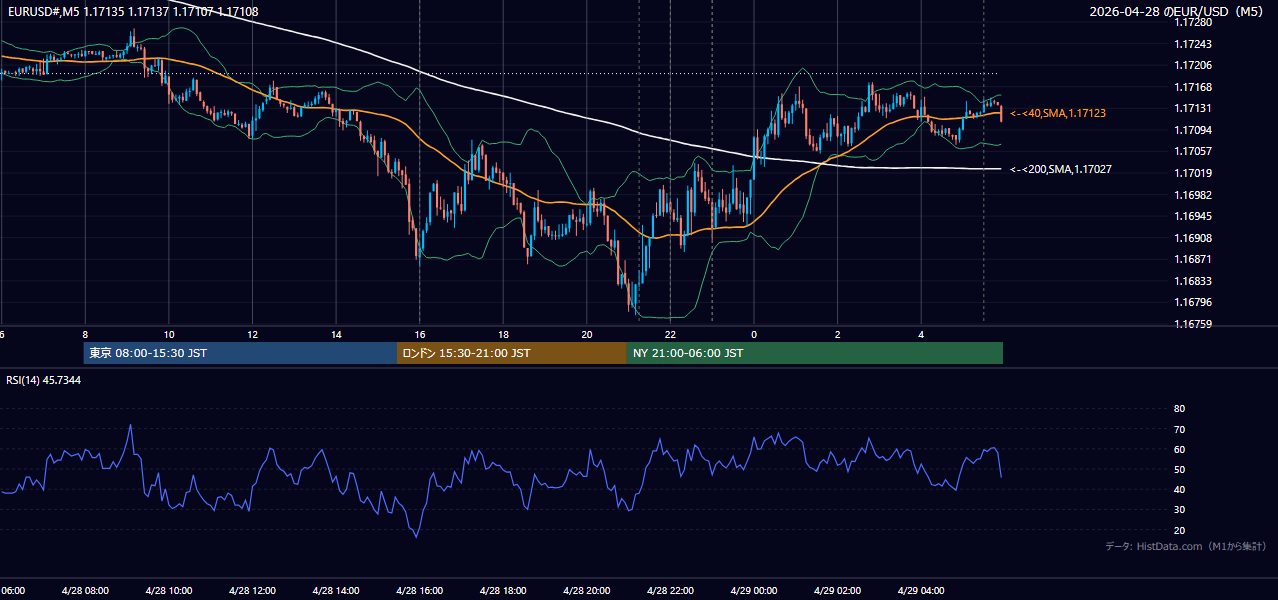Image resolution: width=1278 pixels, height=600 pixels.
Task: Click RSI scale value 70
Action: coord(1179,429)
